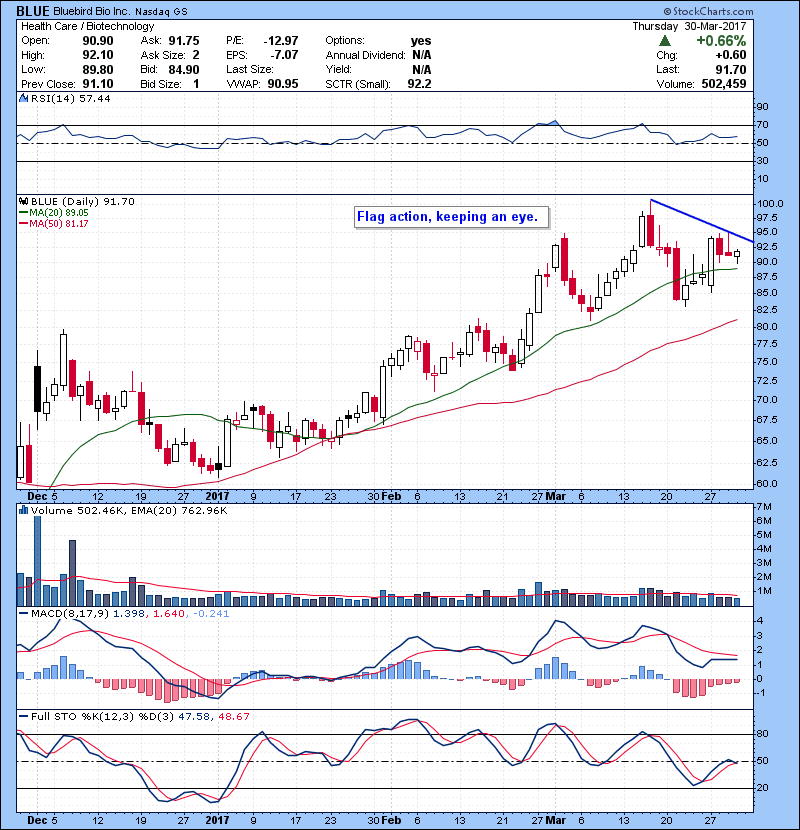Click the MACD histogram value -0.241
The height and width of the screenshot is (830, 800).
210,614
